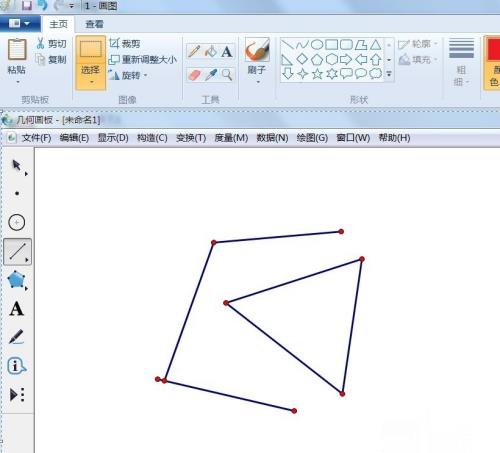The width and height of the screenshot is (500, 453).
Task: Open the line Size (粗细) dropdown
Action: [x=461, y=63]
